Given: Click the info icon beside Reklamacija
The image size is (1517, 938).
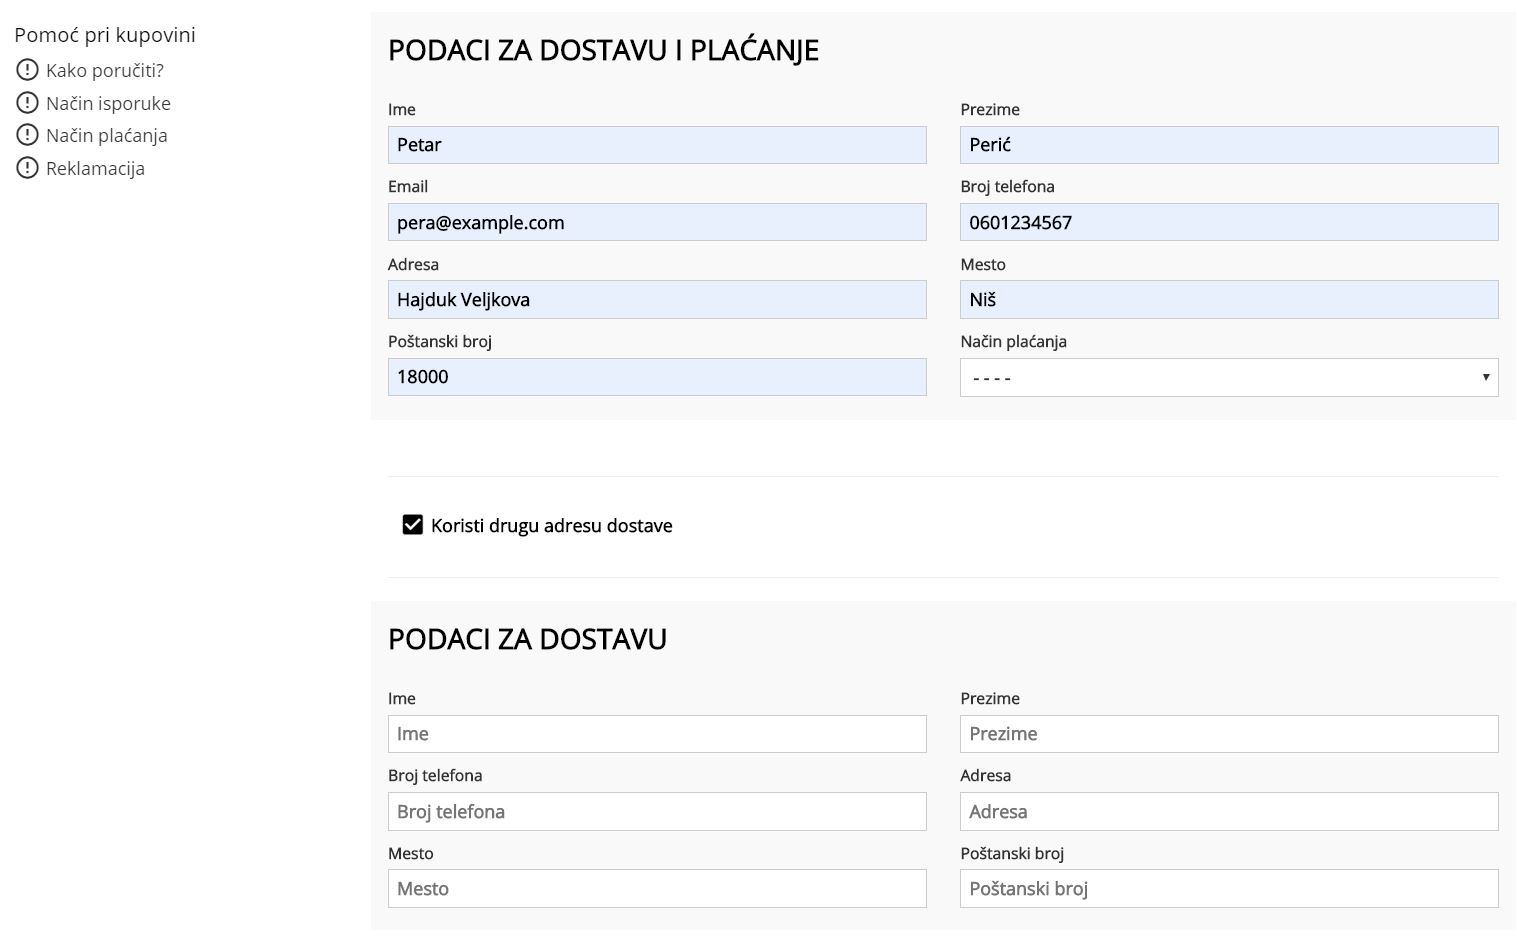Looking at the screenshot, I should (27, 168).
